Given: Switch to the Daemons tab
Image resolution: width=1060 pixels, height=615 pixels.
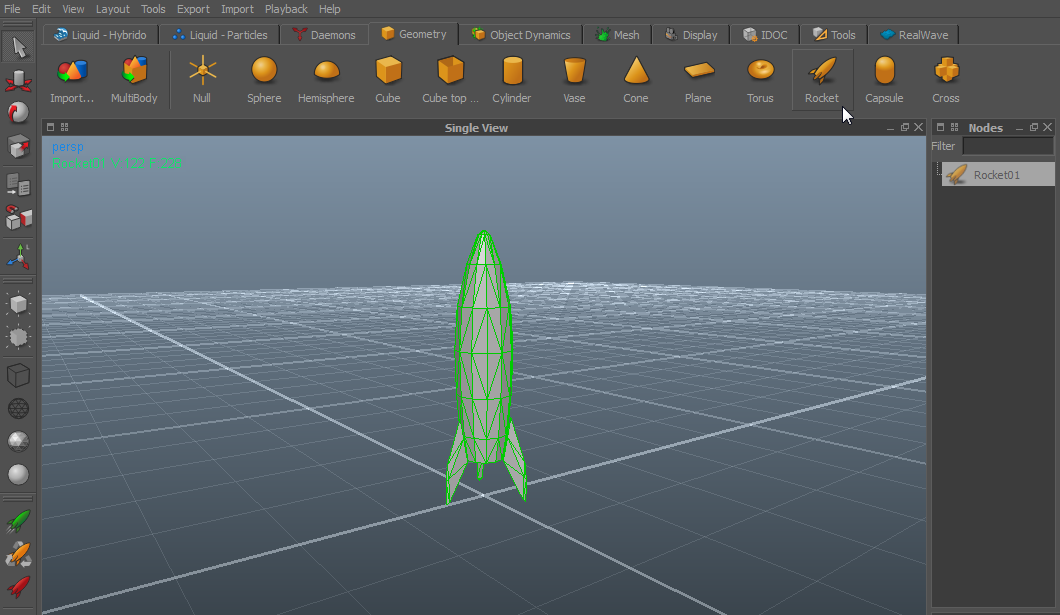Looking at the screenshot, I should [325, 35].
